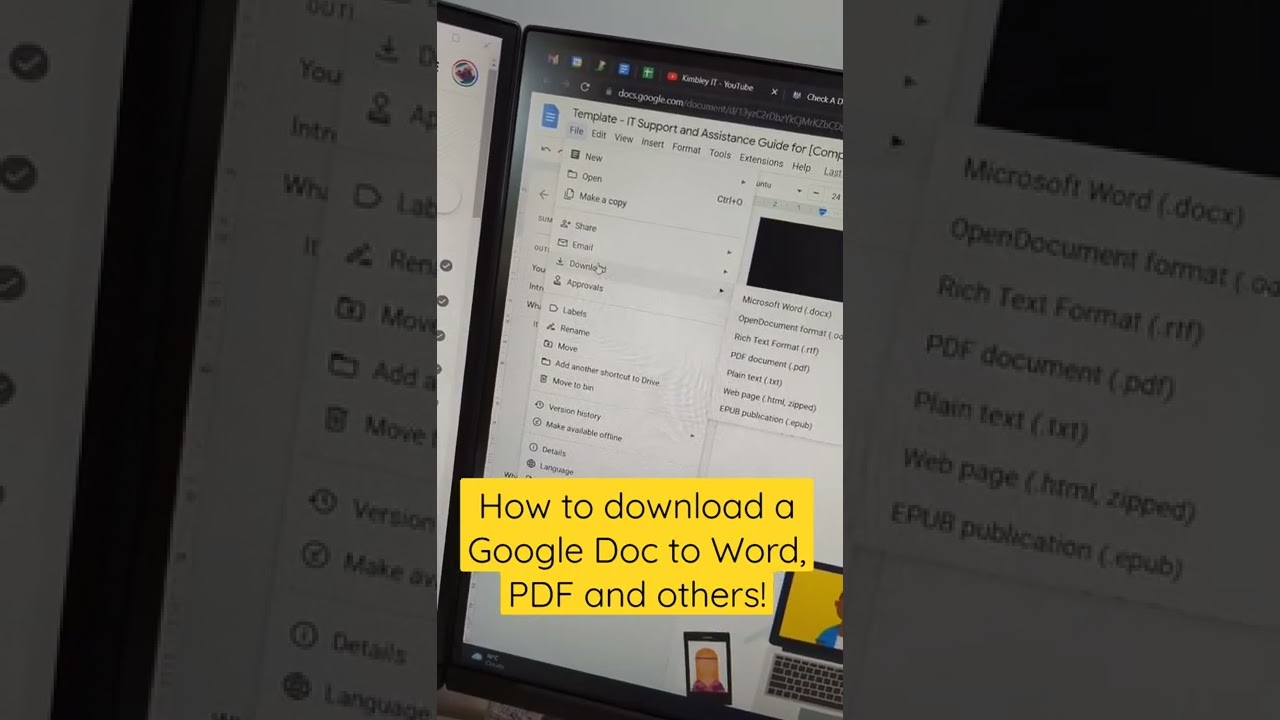This screenshot has width=1280, height=720.
Task: Download as Rich Text Format (.rtf)
Action: pyautogui.click(x=777, y=344)
